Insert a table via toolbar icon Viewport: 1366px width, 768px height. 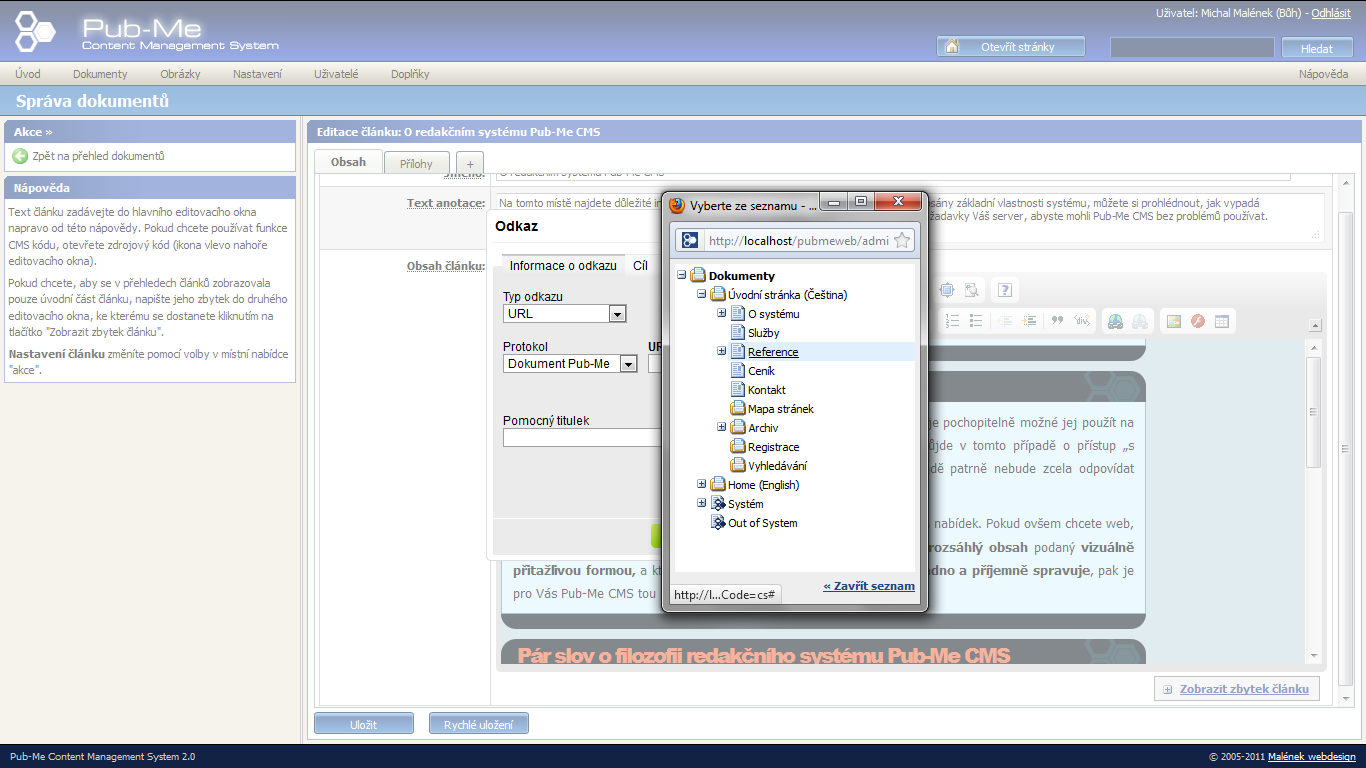(x=1221, y=321)
